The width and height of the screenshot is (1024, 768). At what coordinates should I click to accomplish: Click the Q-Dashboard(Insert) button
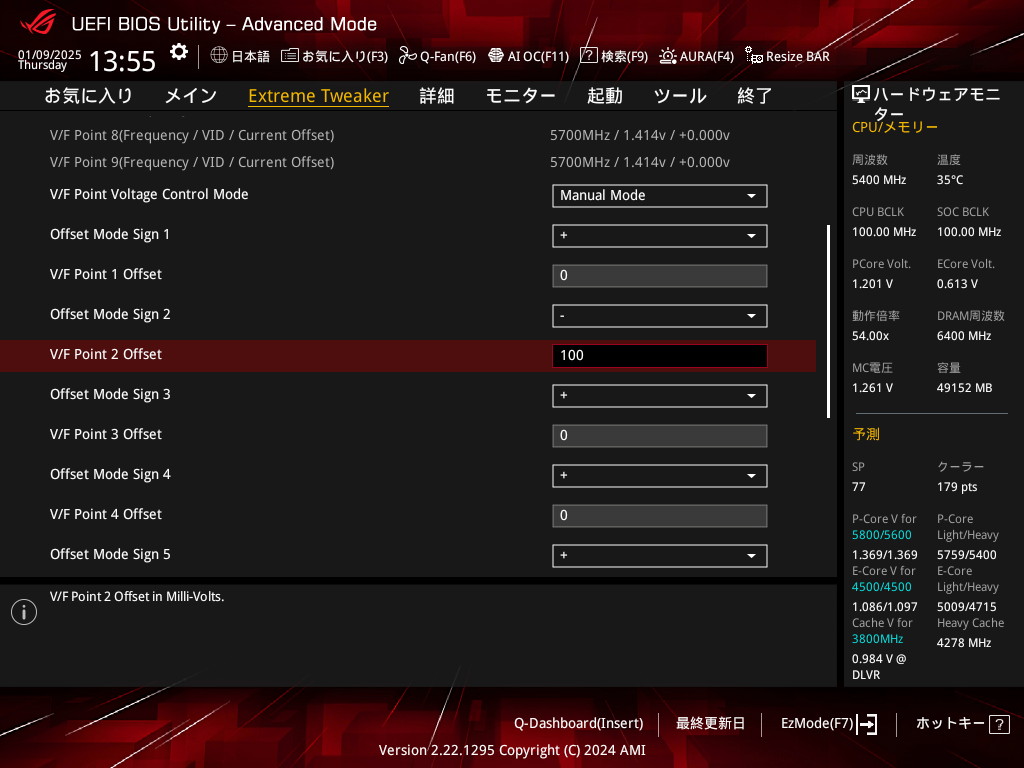click(x=578, y=723)
